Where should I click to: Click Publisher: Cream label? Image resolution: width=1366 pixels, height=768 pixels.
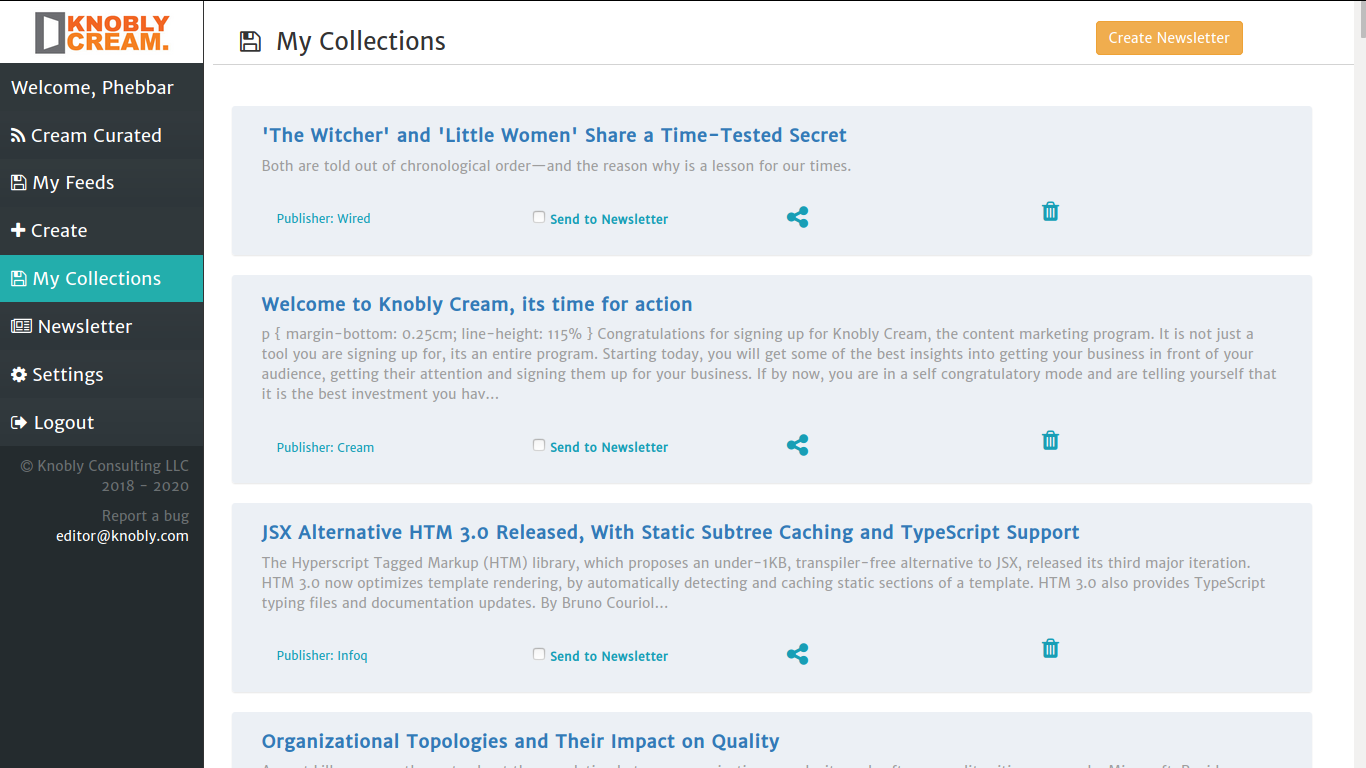click(325, 447)
